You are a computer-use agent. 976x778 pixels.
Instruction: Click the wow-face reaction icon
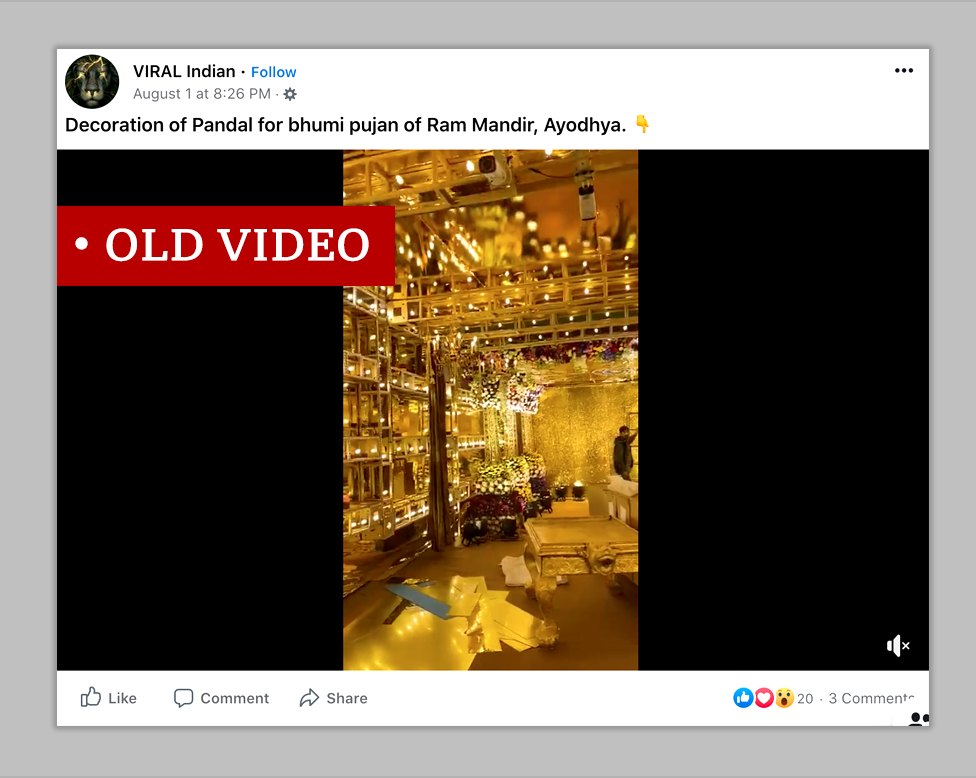click(x=785, y=697)
